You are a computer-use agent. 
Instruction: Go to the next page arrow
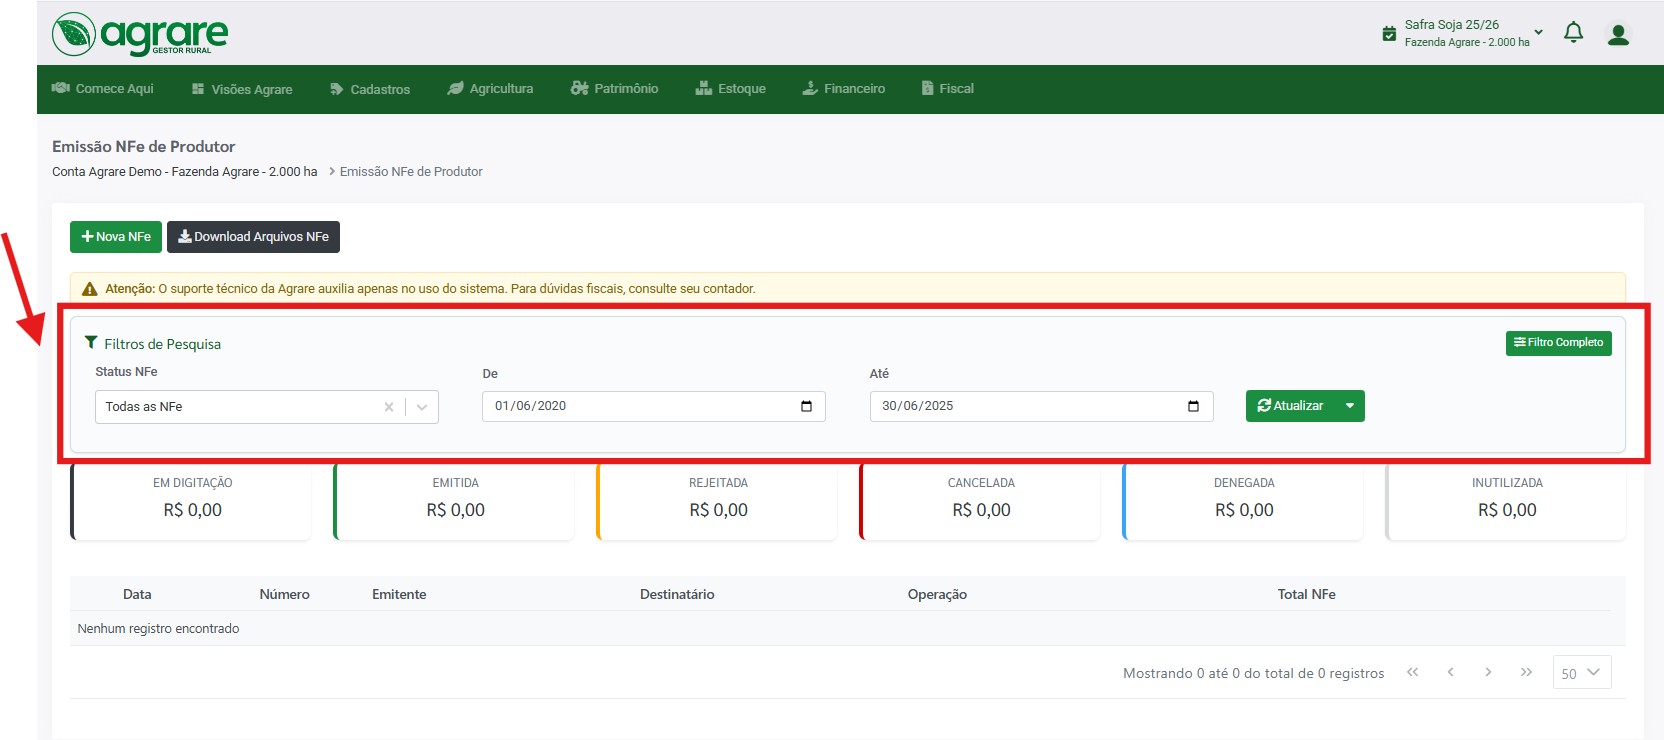coord(1488,672)
